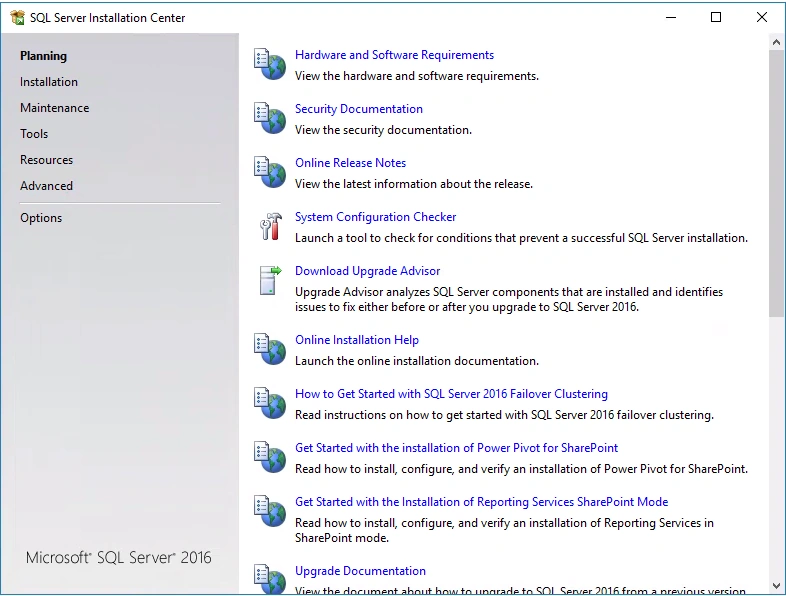Viewport: 786px width, 596px height.
Task: Click 'View the hardware and software requirements.' text
Action: pos(417,76)
